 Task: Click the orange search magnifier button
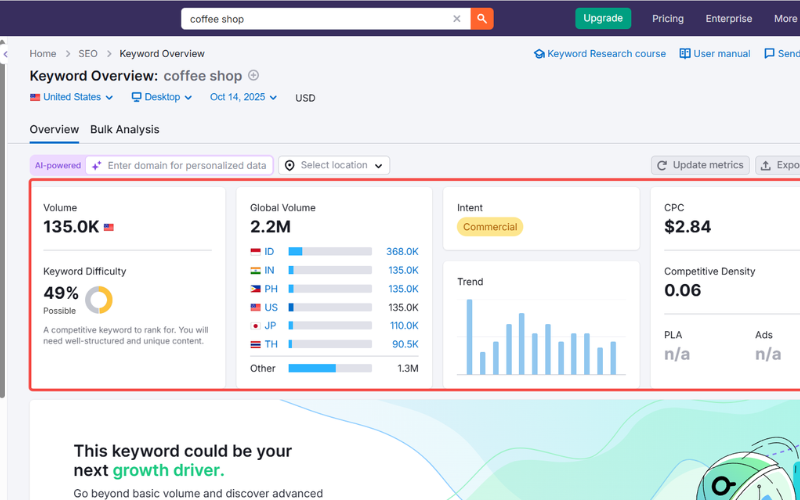click(482, 18)
